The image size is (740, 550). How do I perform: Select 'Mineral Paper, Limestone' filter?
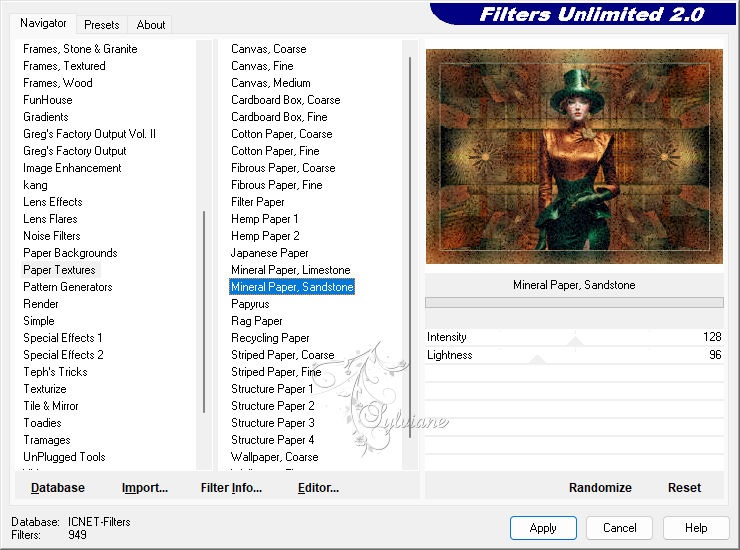[x=291, y=270]
